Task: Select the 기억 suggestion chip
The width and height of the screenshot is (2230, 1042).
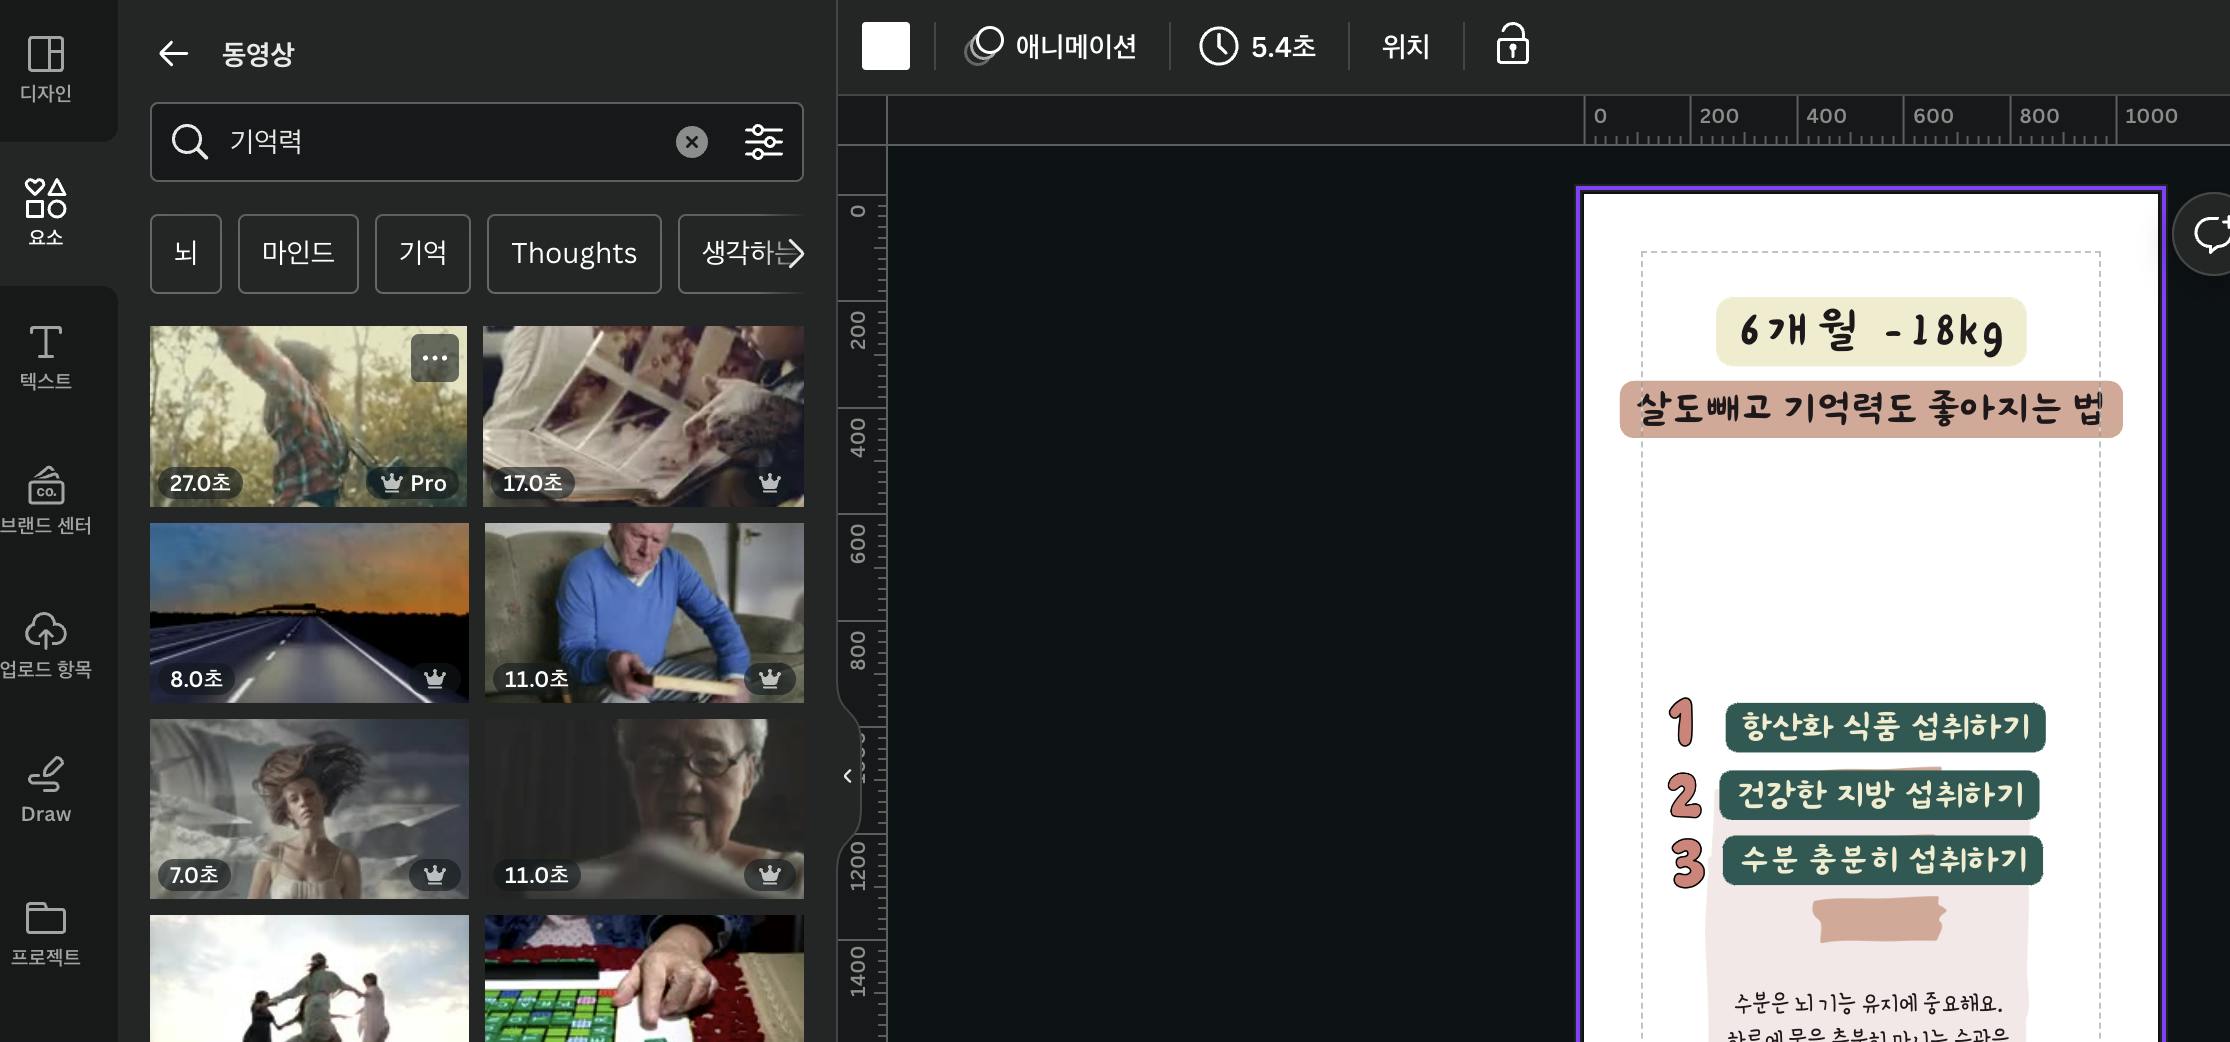Action: coord(423,254)
